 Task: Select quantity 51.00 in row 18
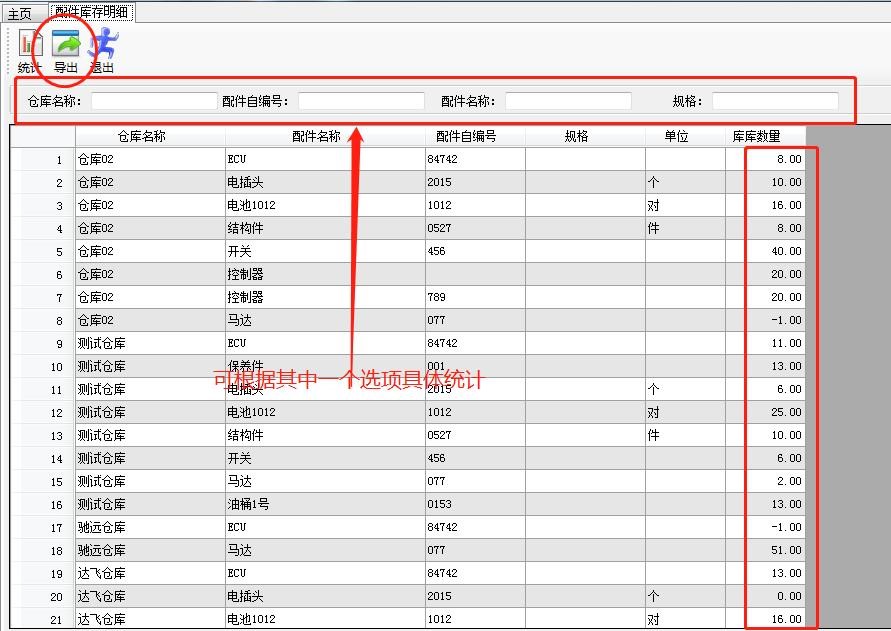click(x=765, y=550)
